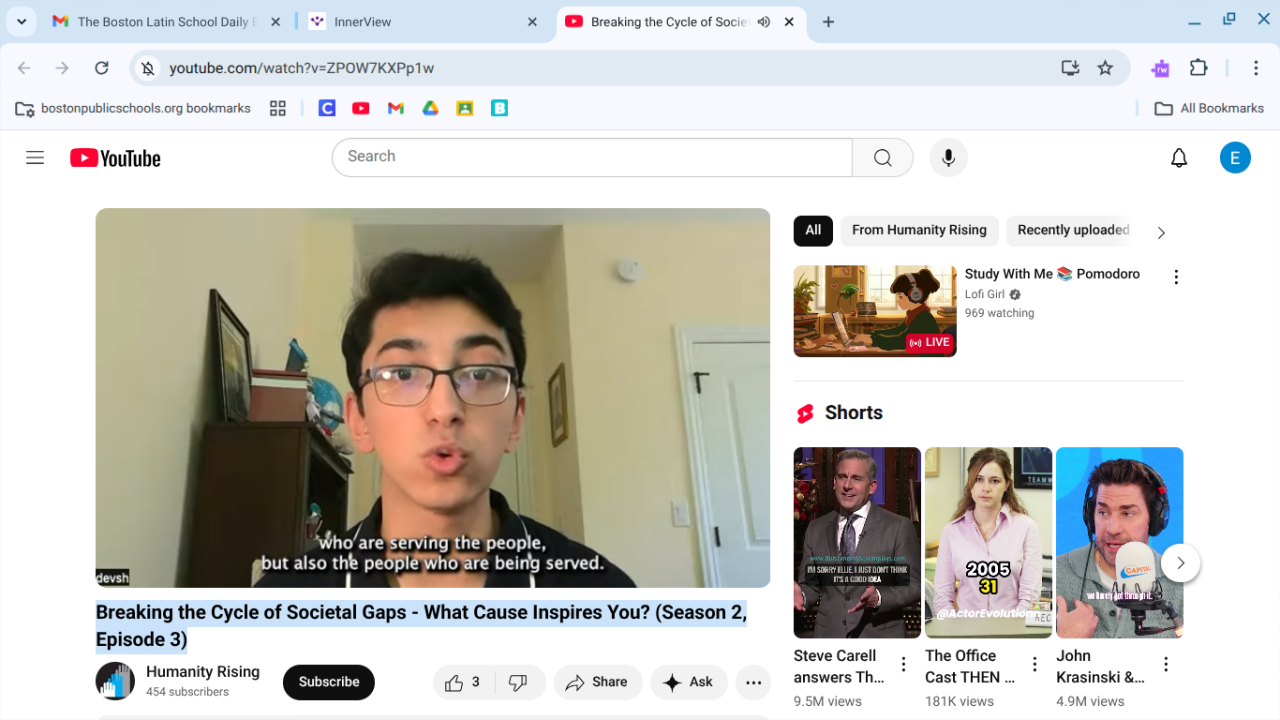1280x720 pixels.
Task: Close the InnerView tab
Action: click(x=532, y=22)
